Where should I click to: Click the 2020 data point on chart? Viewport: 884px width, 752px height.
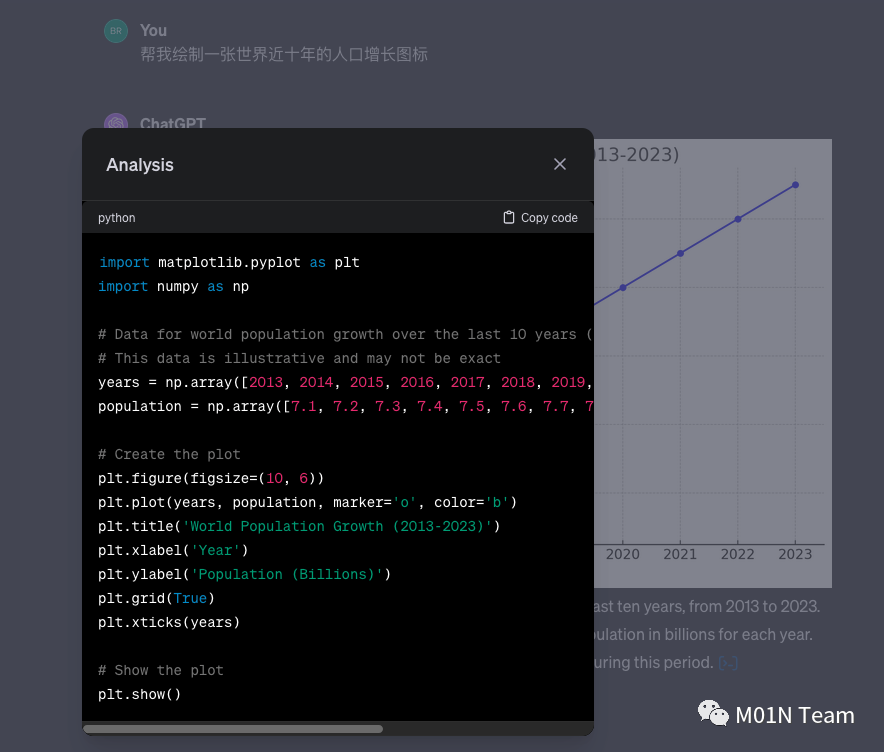point(623,287)
